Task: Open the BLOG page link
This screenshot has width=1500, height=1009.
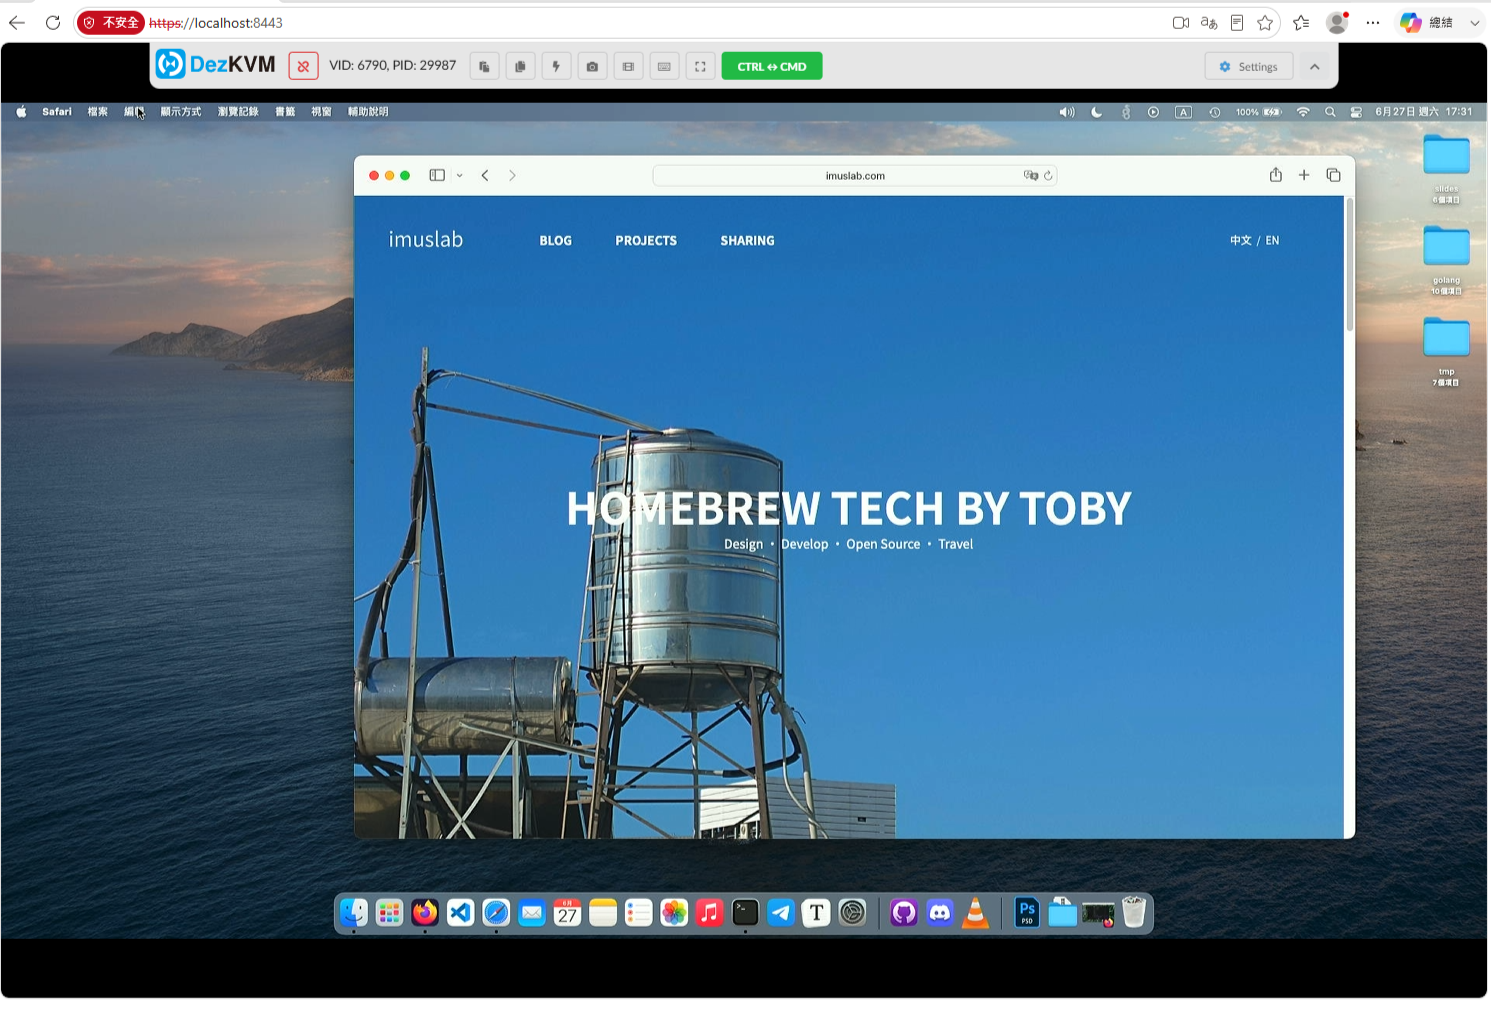Action: coord(556,241)
